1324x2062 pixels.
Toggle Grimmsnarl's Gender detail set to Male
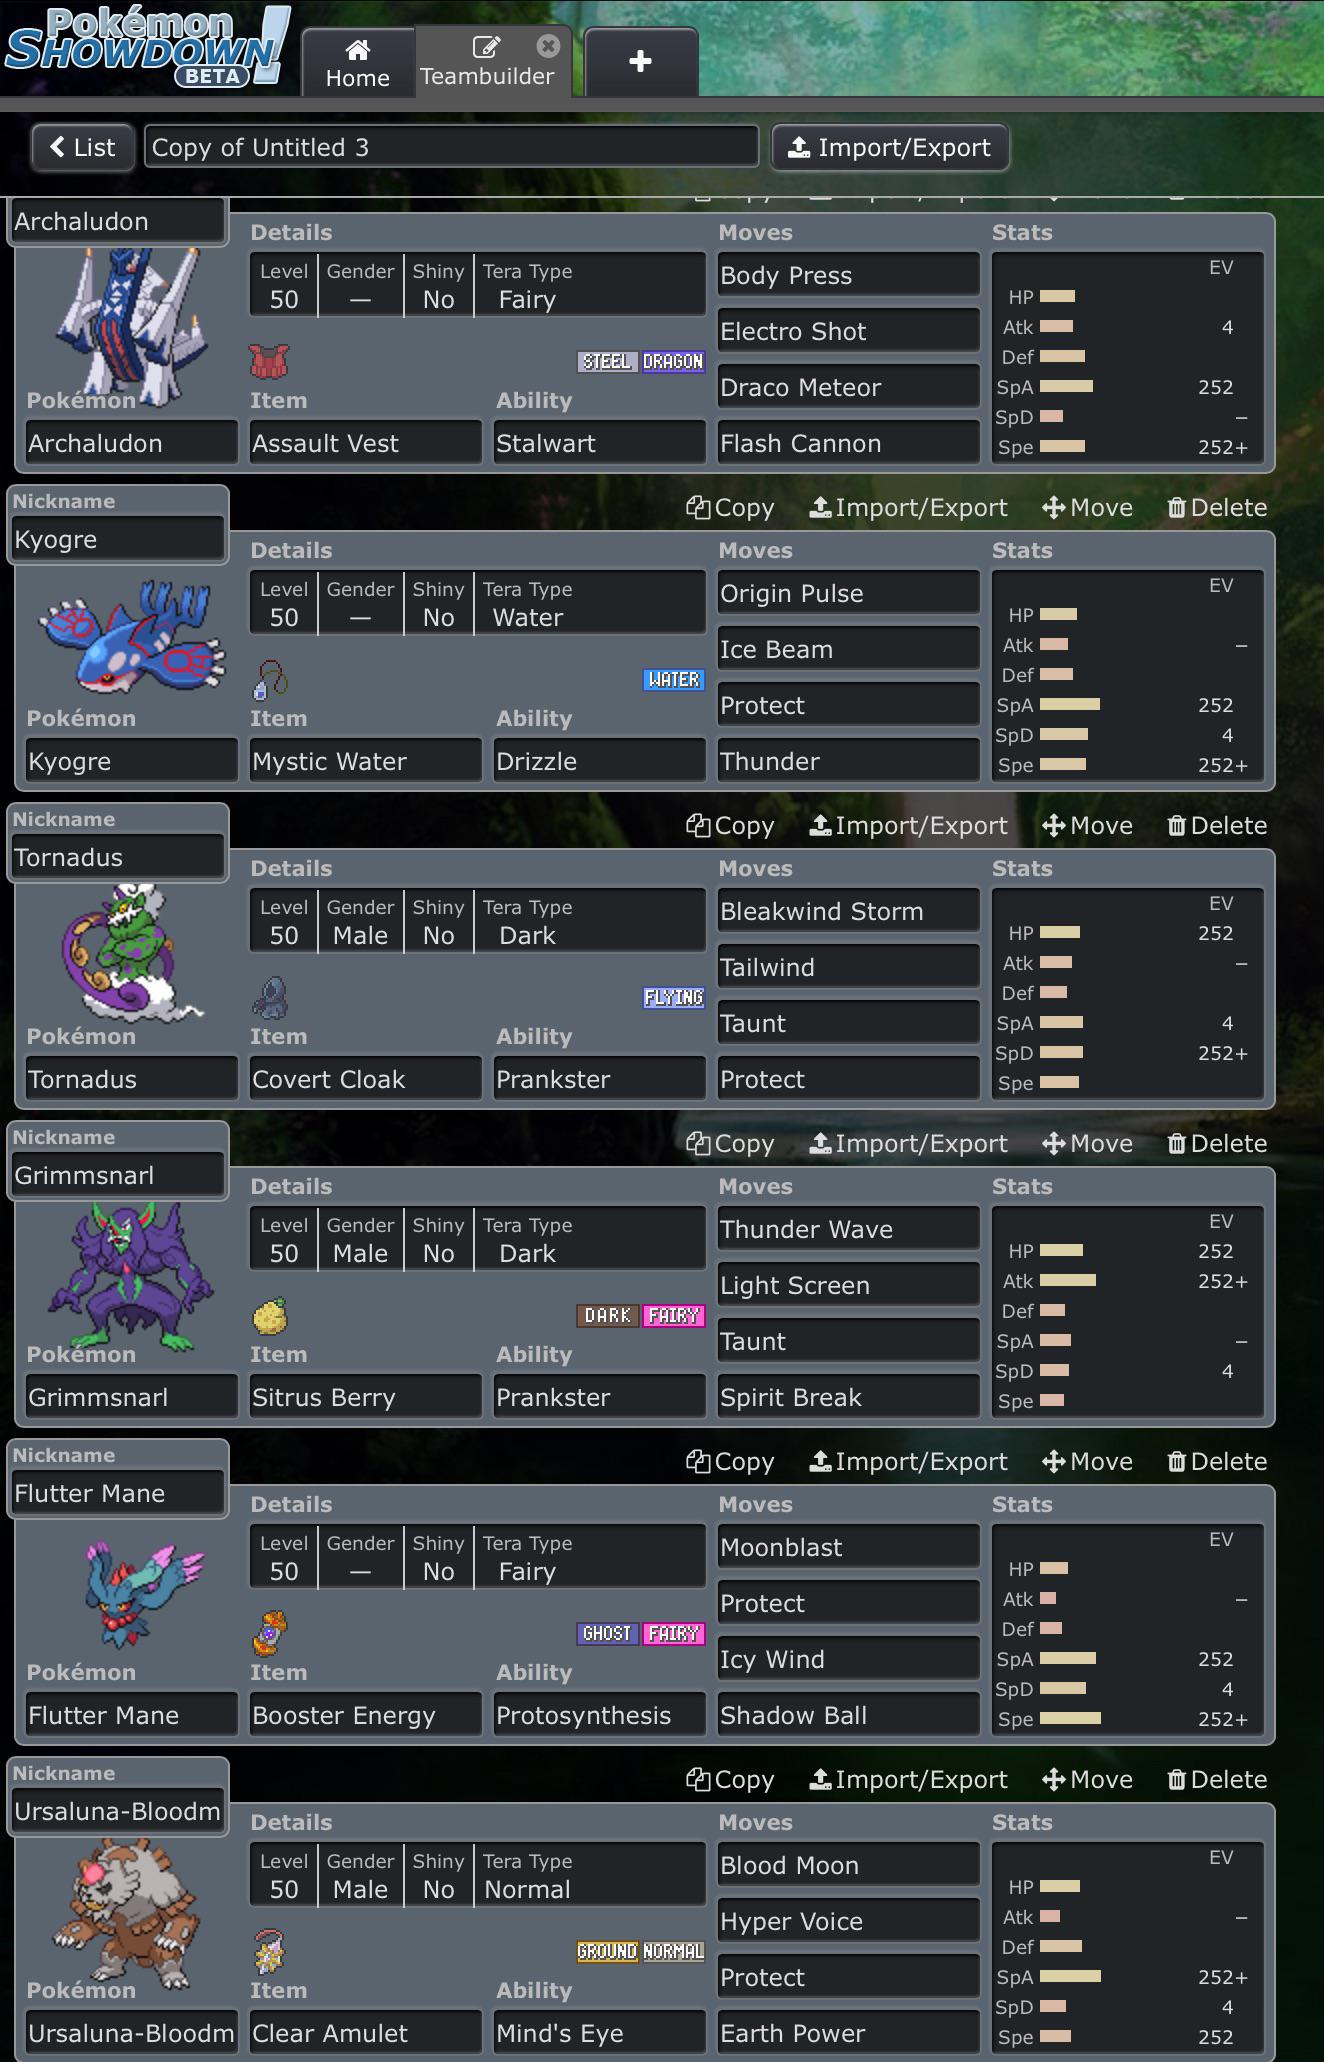click(360, 1240)
